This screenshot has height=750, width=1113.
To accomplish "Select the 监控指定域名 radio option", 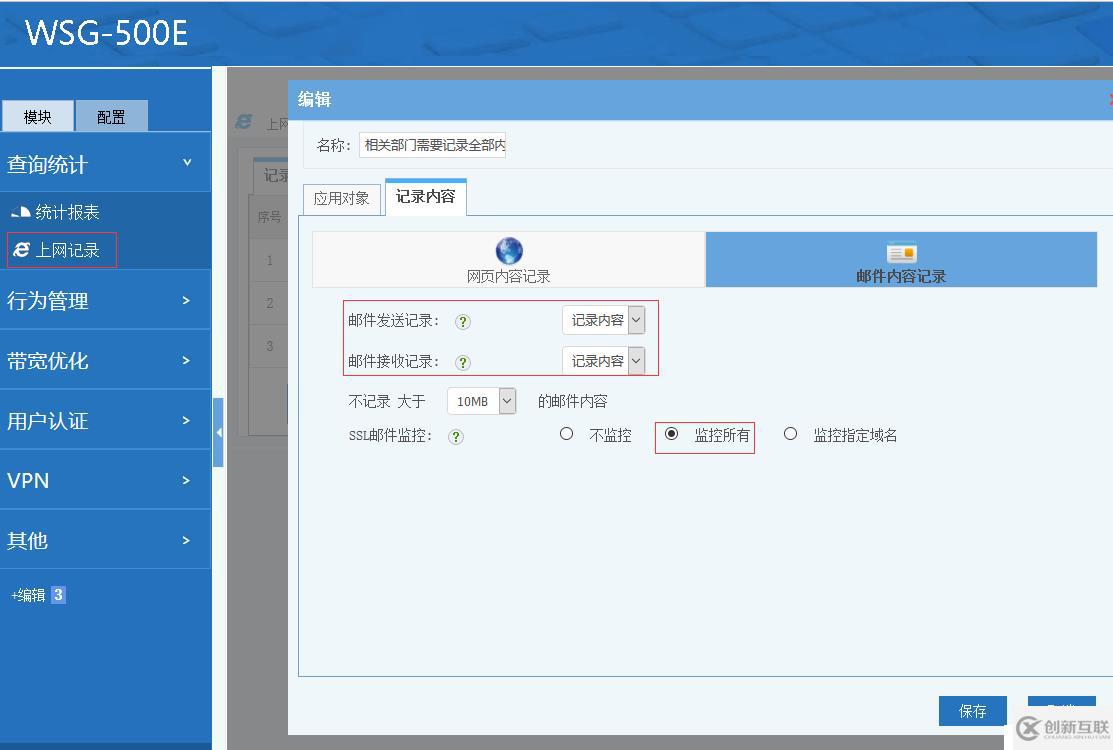I will 790,434.
